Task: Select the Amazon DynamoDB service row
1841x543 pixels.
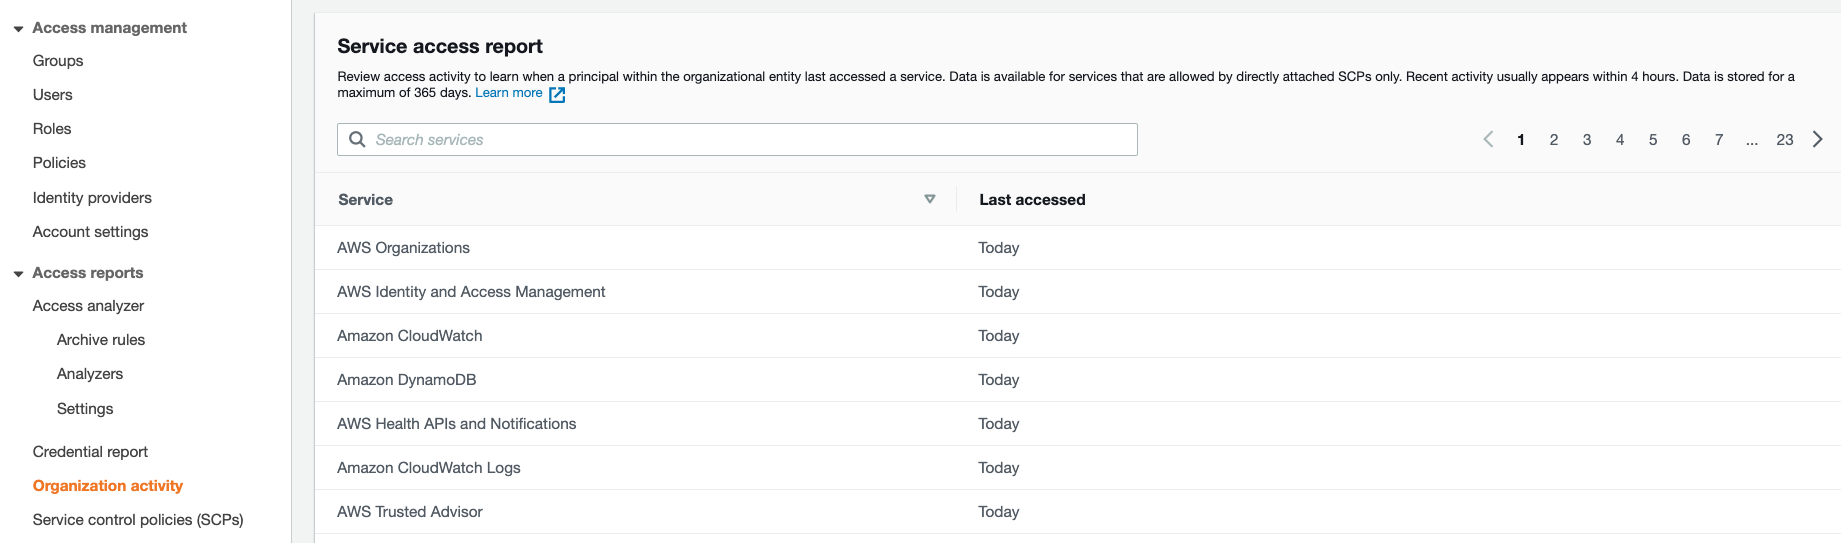Action: [x=407, y=380]
